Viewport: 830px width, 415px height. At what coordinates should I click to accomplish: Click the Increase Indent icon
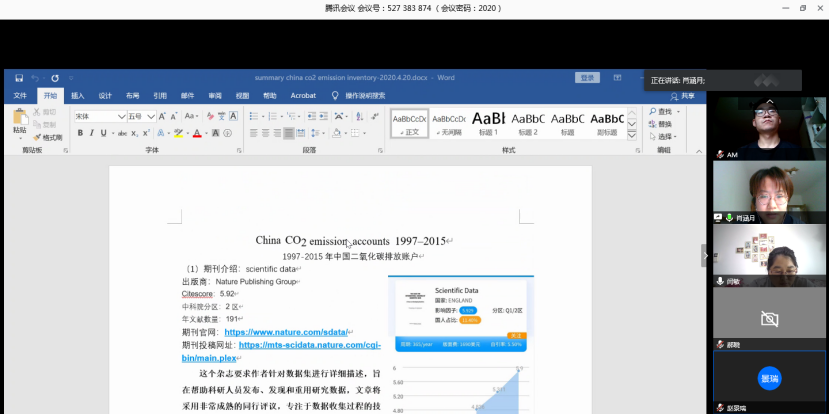pos(323,116)
